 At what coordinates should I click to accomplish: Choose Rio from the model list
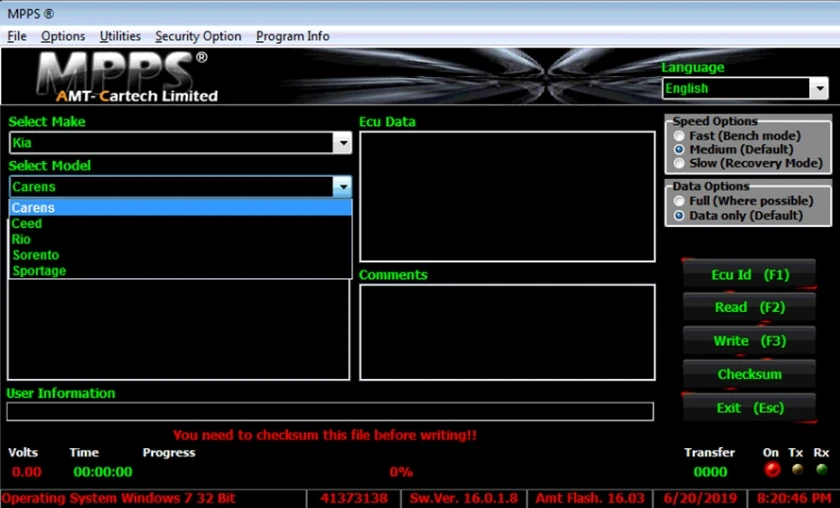(x=181, y=239)
